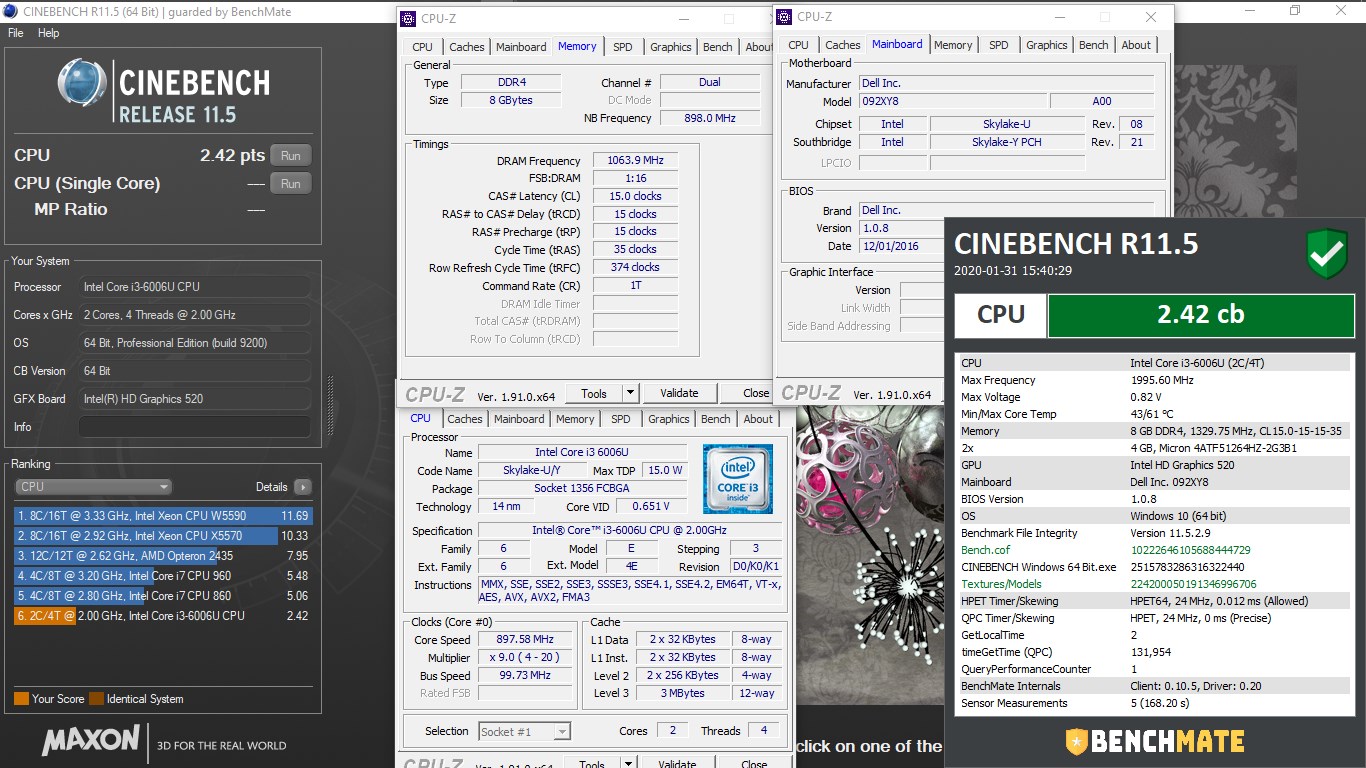Open About tab in Mainboard CPU-Z window
1366x768 pixels.
coord(1136,45)
